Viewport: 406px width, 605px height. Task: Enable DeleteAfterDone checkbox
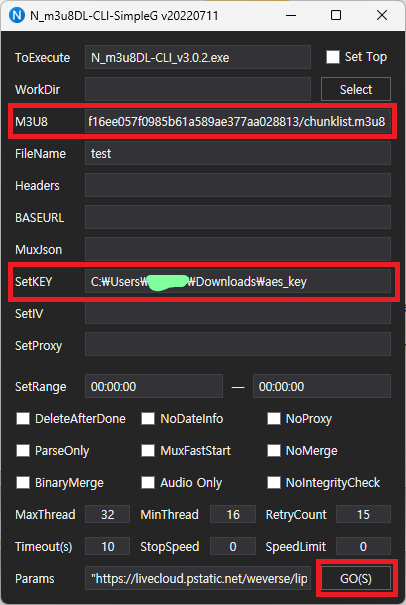[x=23, y=418]
